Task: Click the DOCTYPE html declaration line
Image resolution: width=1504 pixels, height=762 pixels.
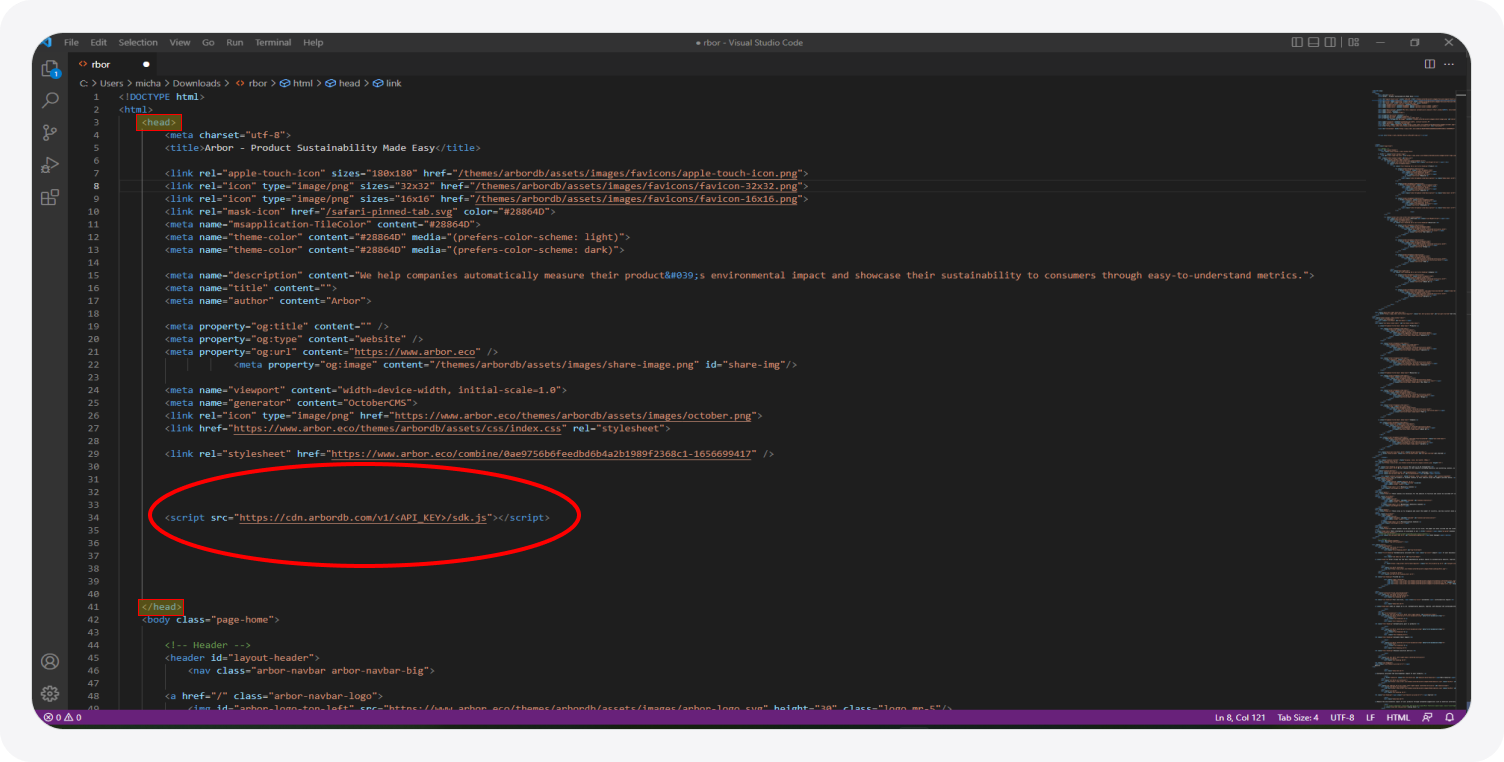Action: (x=162, y=97)
